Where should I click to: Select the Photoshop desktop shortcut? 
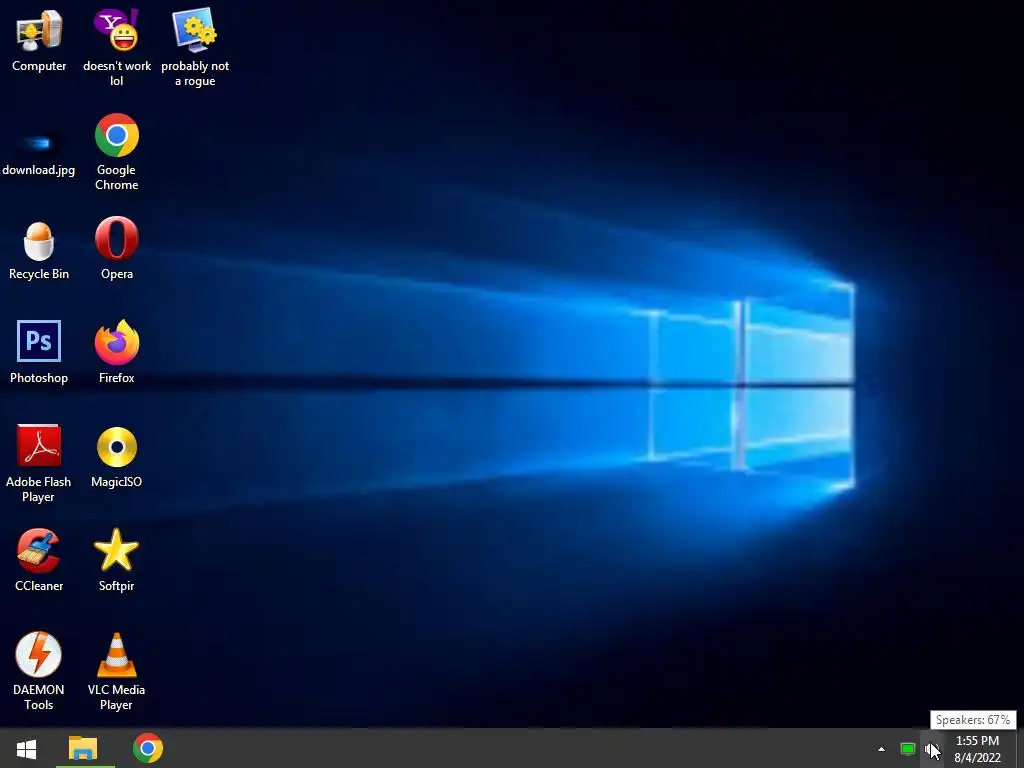(39, 341)
